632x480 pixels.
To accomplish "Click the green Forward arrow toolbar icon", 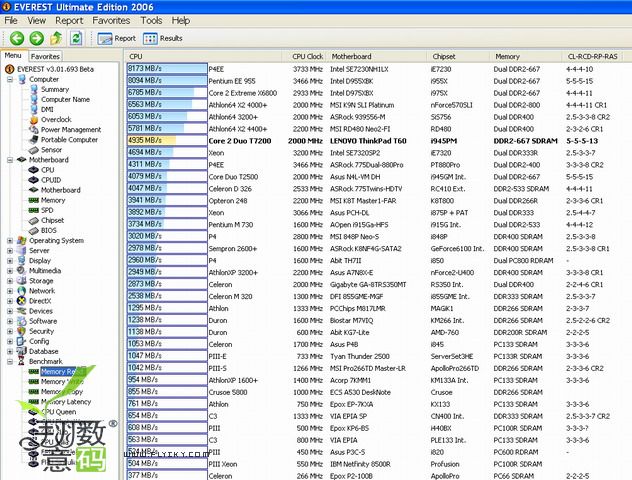I will pos(37,38).
